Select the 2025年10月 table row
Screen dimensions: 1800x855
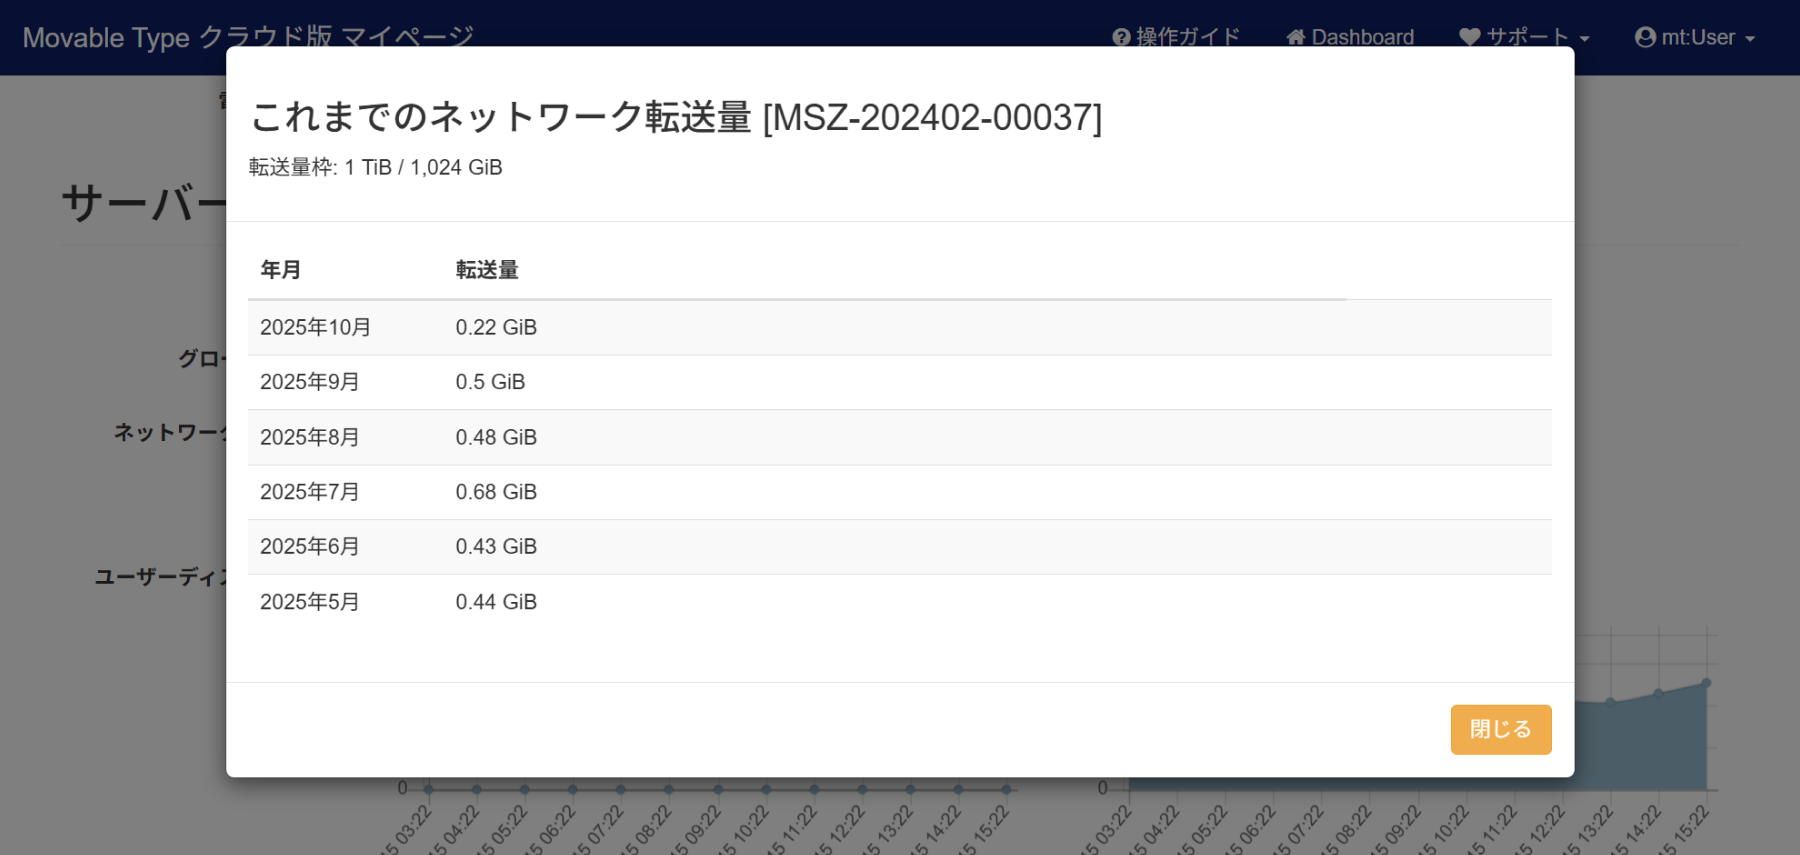(898, 328)
